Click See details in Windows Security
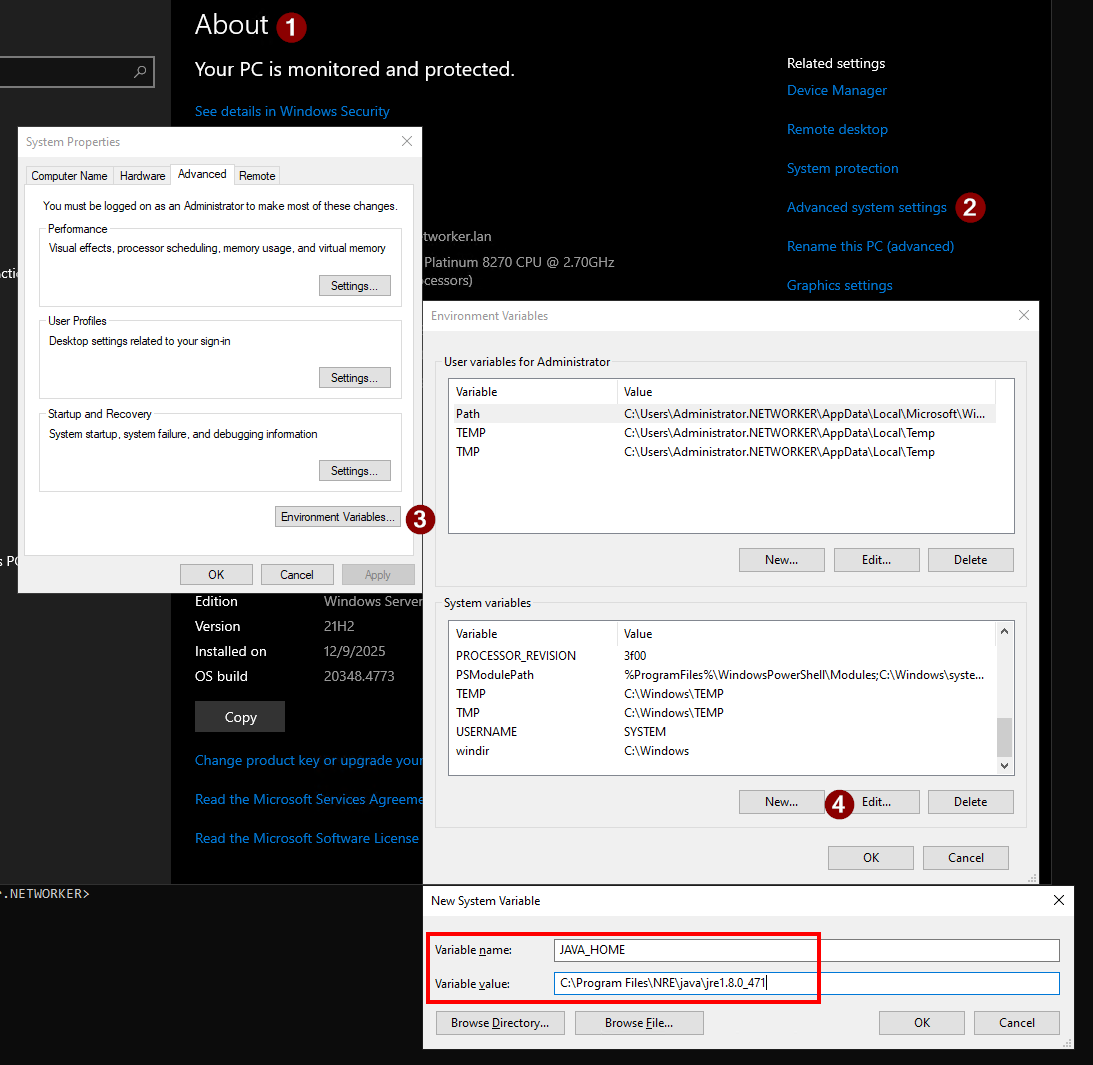 [291, 111]
